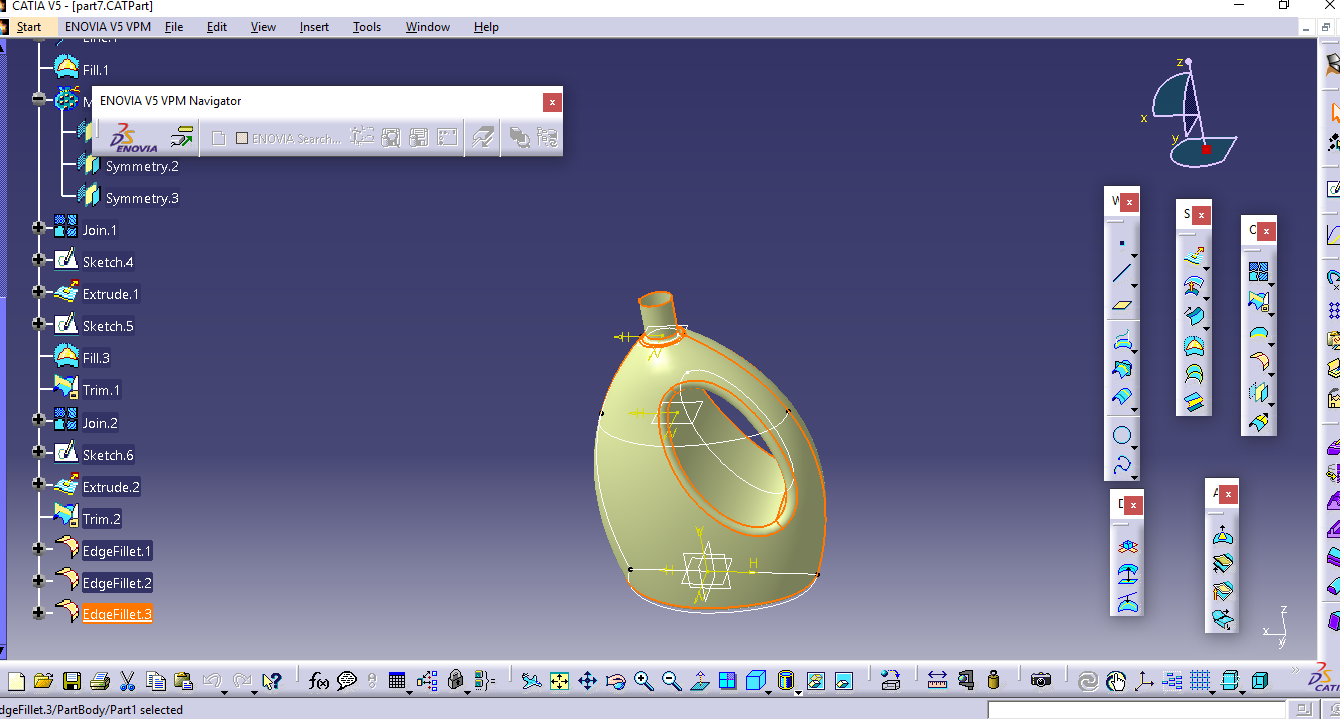Click the Normal View icon
Screen dimensions: 1340x719
(699, 681)
